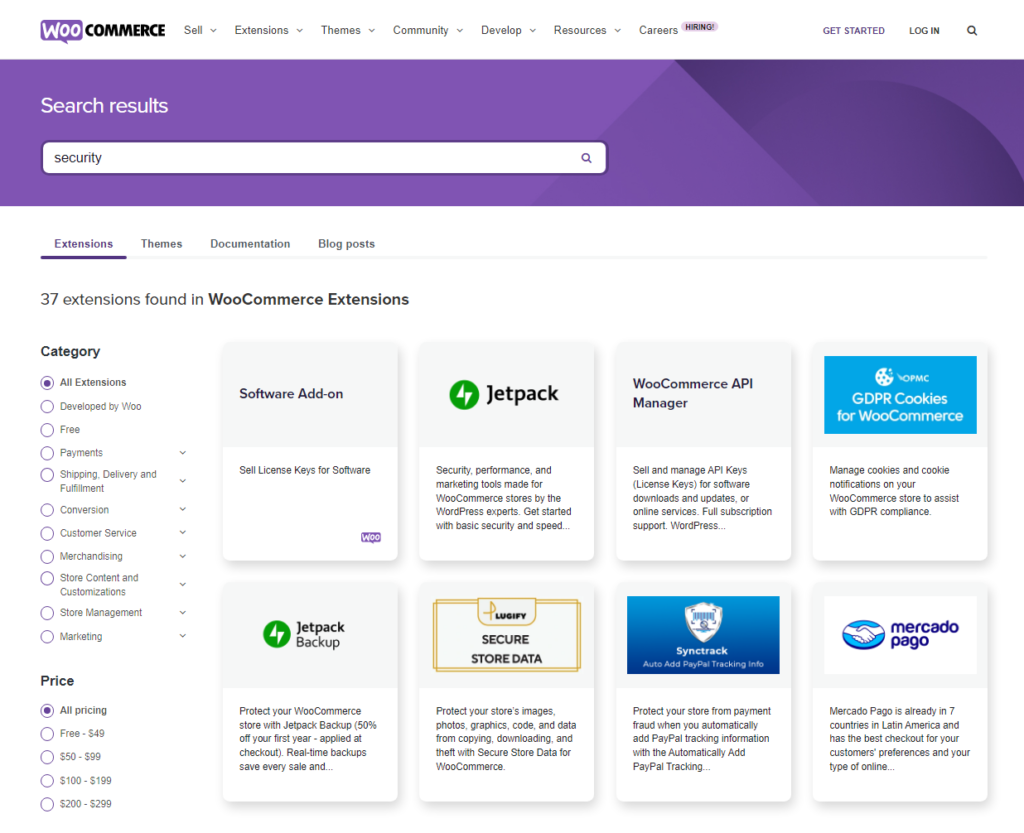The width and height of the screenshot is (1024, 833).
Task: Expand the Store Management chevron
Action: tap(183, 612)
